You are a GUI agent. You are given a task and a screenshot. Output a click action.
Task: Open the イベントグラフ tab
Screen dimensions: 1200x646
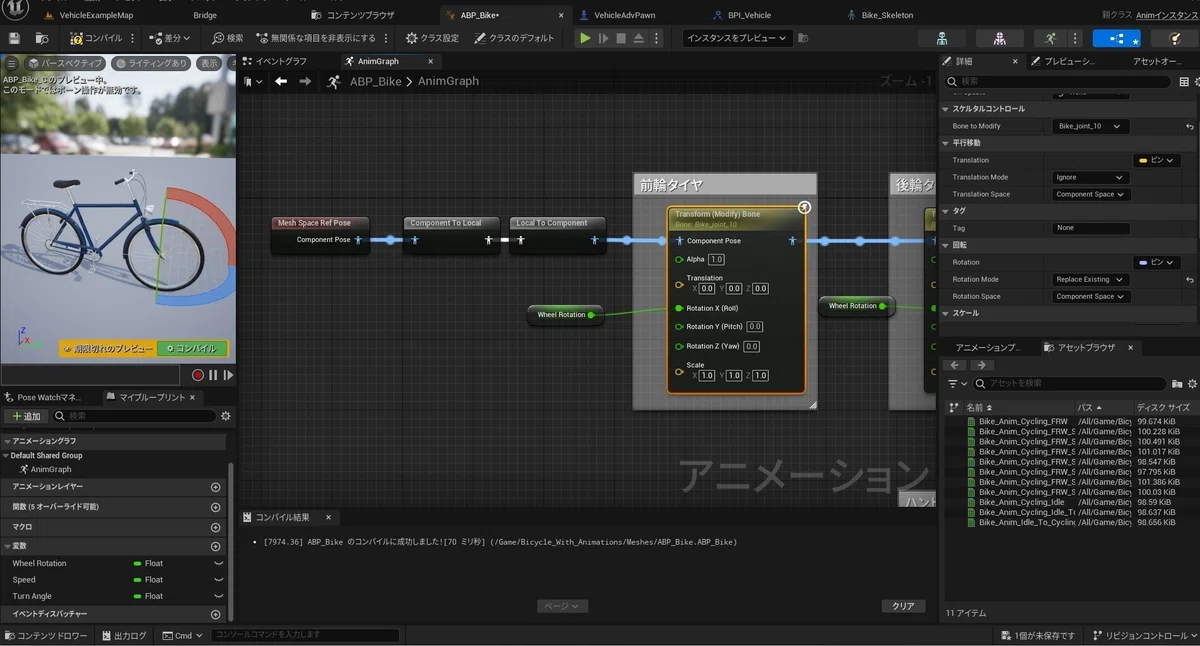click(x=276, y=61)
